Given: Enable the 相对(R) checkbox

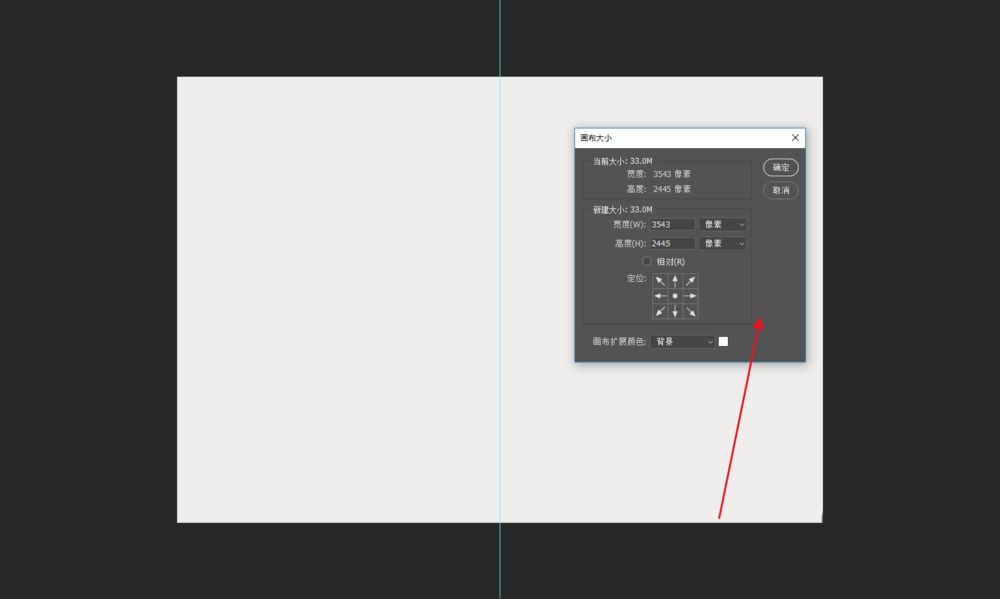Looking at the screenshot, I should tap(647, 262).
